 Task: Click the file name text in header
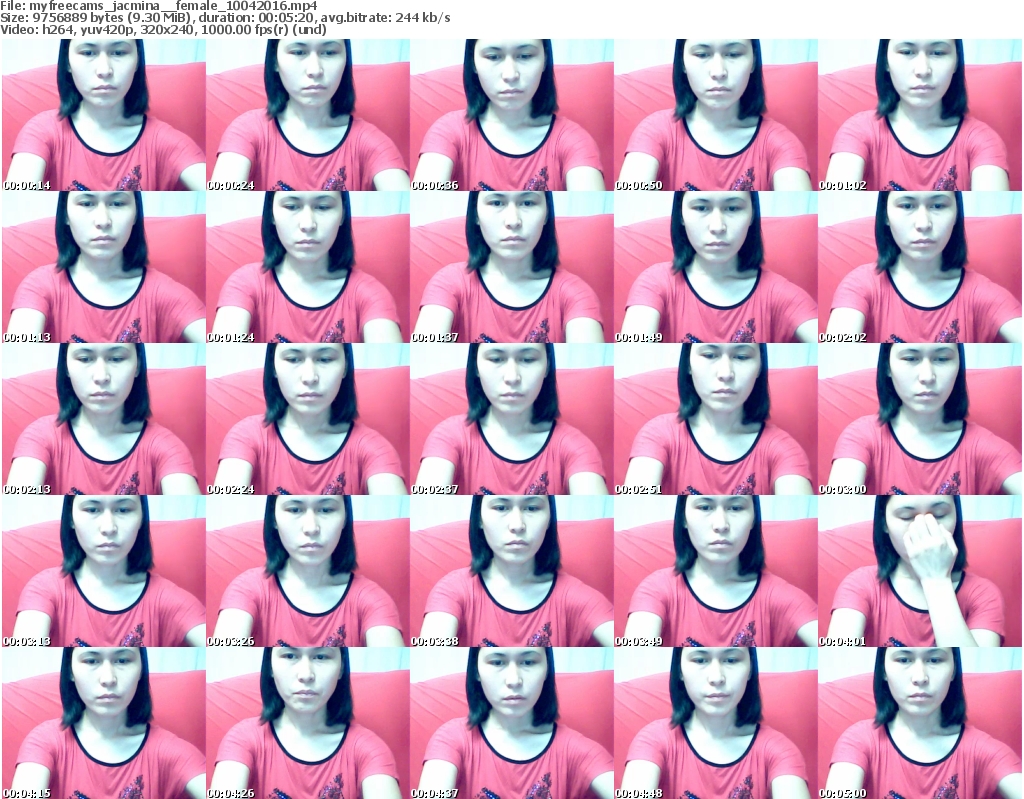(159, 6)
